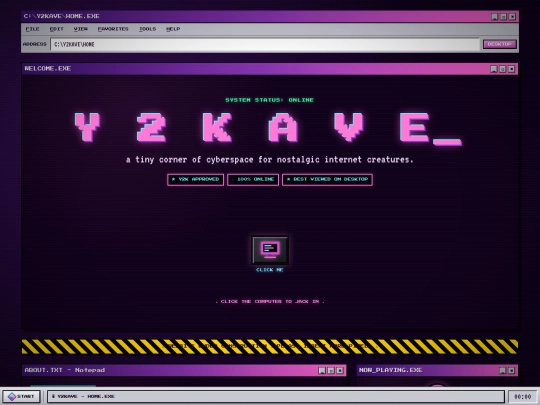Image resolution: width=540 pixels, height=405 pixels.
Task: Click the CLICK ME label under the computer
Action: pyautogui.click(x=270, y=270)
